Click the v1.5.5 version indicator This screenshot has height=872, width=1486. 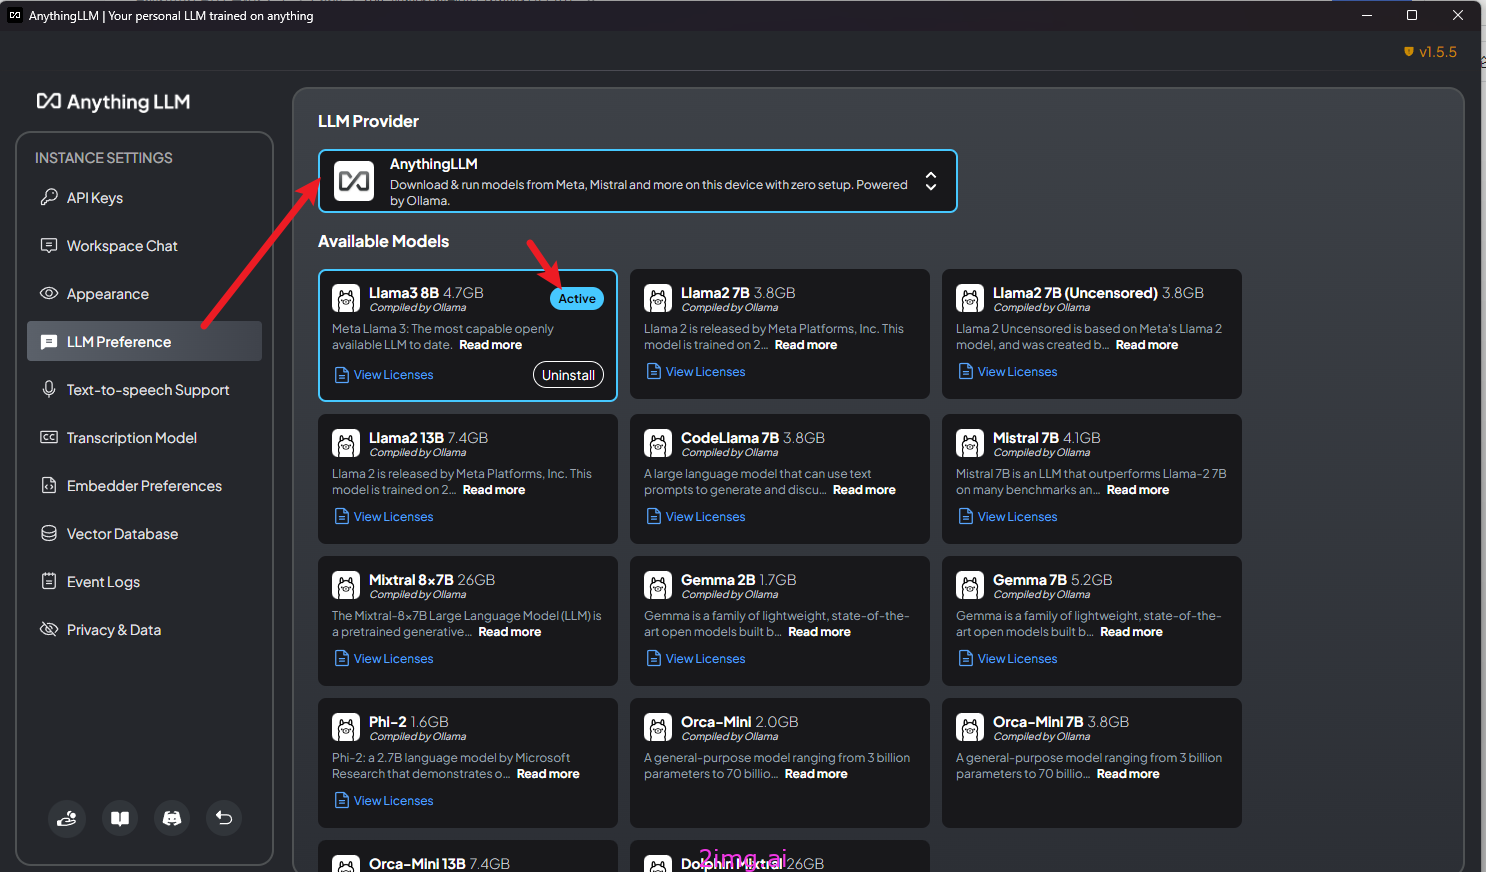[1430, 52]
